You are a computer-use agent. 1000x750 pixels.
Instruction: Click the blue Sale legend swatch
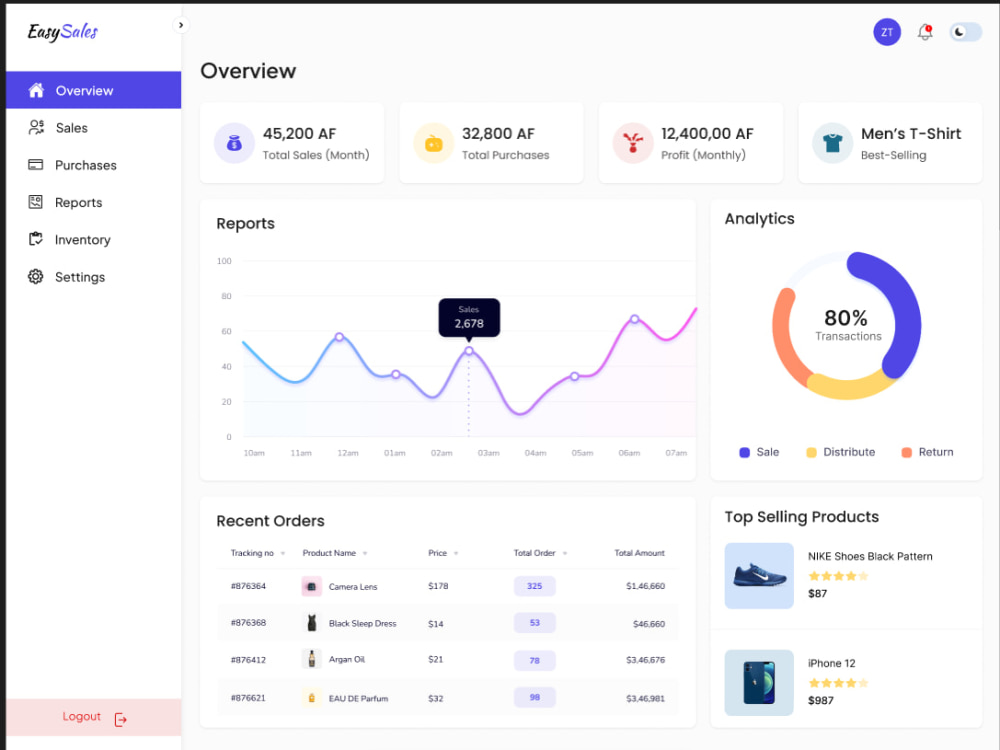pos(744,453)
